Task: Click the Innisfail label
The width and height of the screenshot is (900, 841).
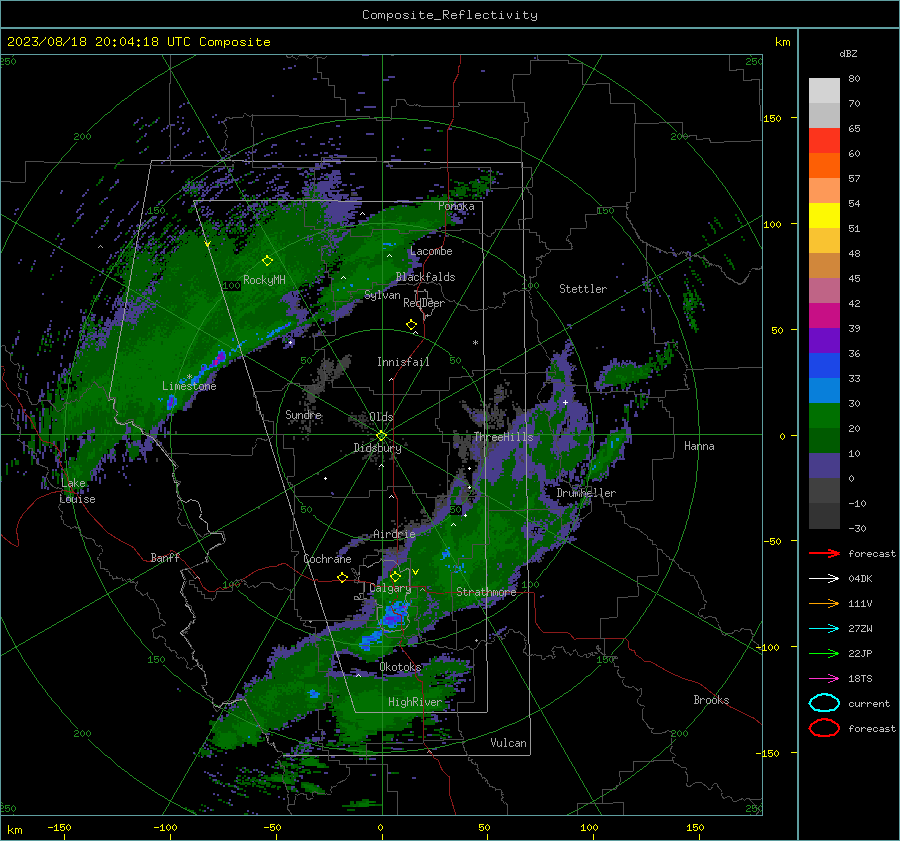Action: (x=403, y=362)
